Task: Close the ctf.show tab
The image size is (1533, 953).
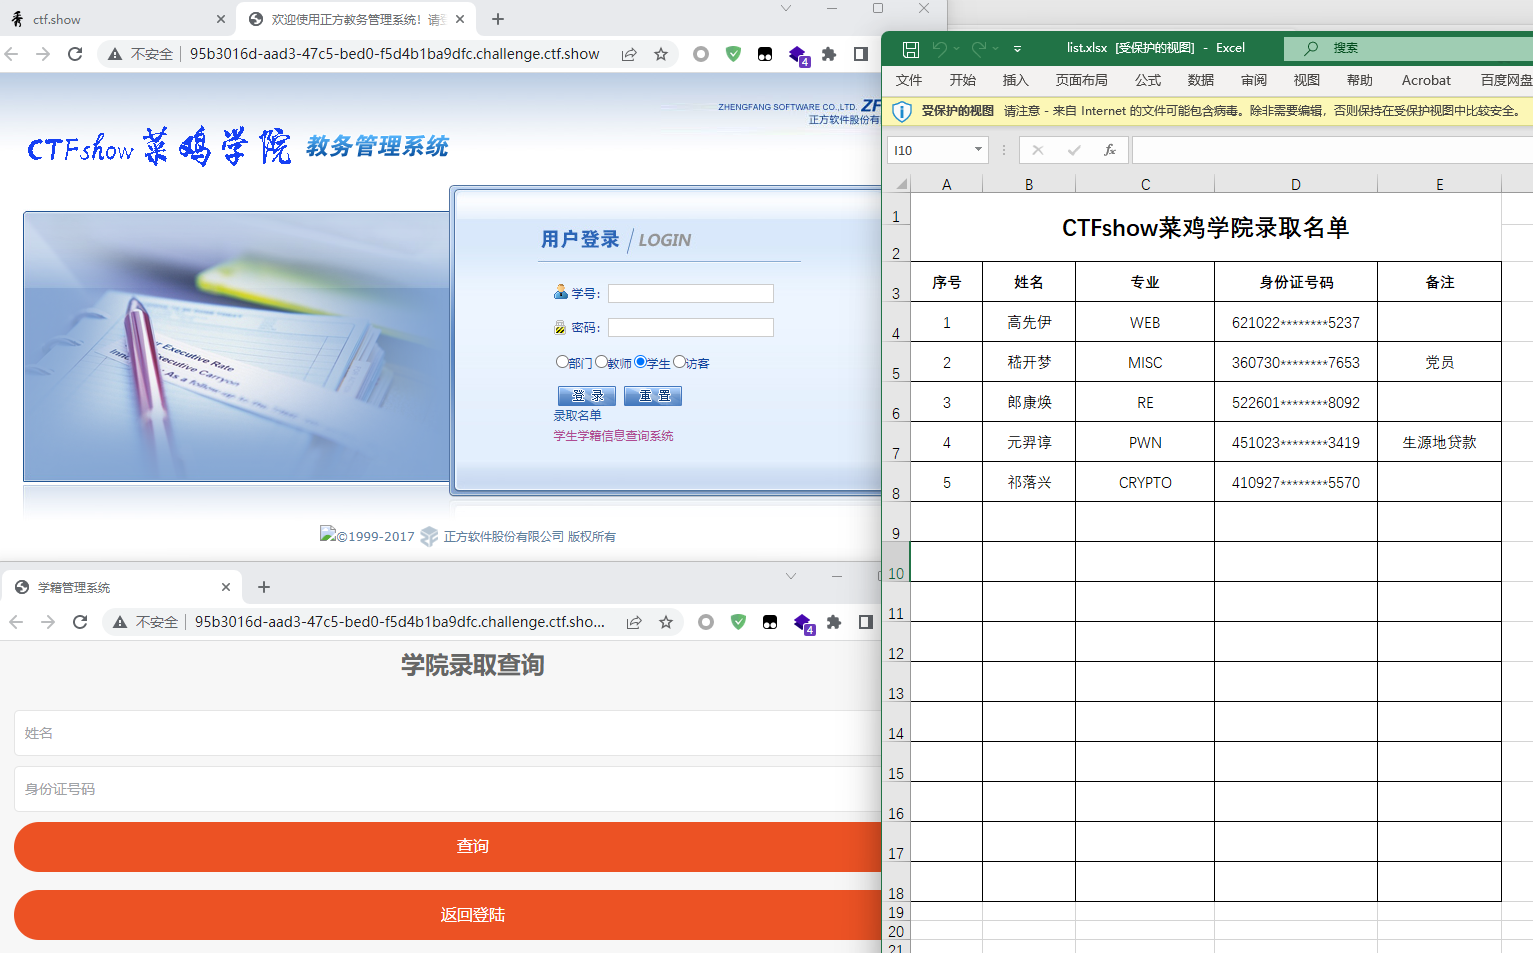Action: [221, 19]
